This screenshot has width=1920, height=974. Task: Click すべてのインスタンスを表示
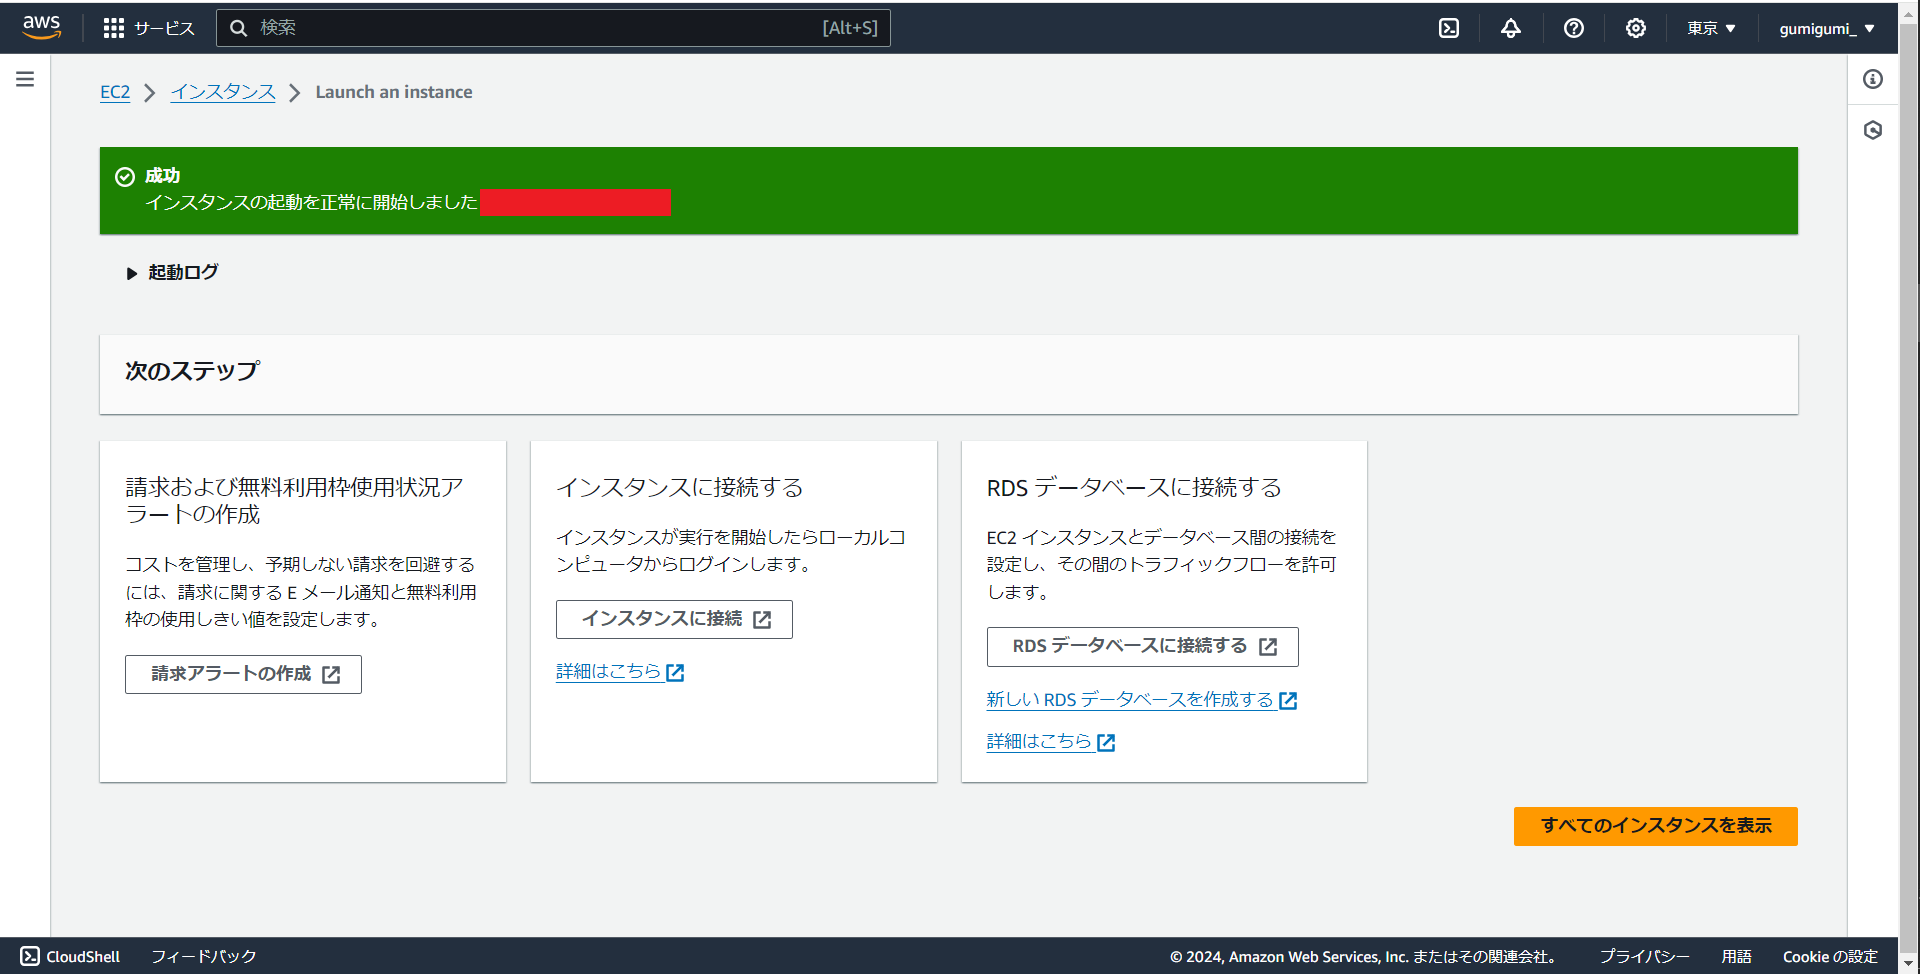point(1654,826)
